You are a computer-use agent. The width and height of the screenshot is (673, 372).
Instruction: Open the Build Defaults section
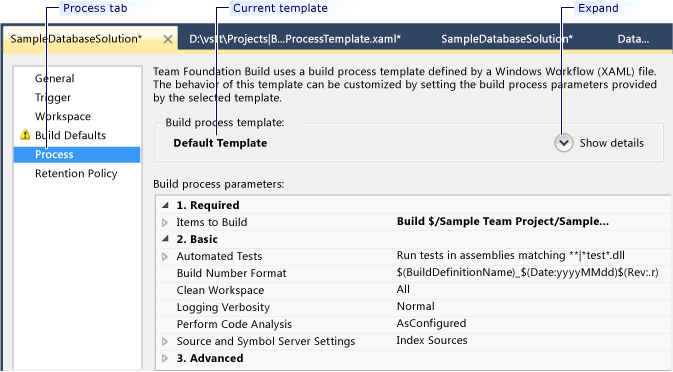pos(70,135)
